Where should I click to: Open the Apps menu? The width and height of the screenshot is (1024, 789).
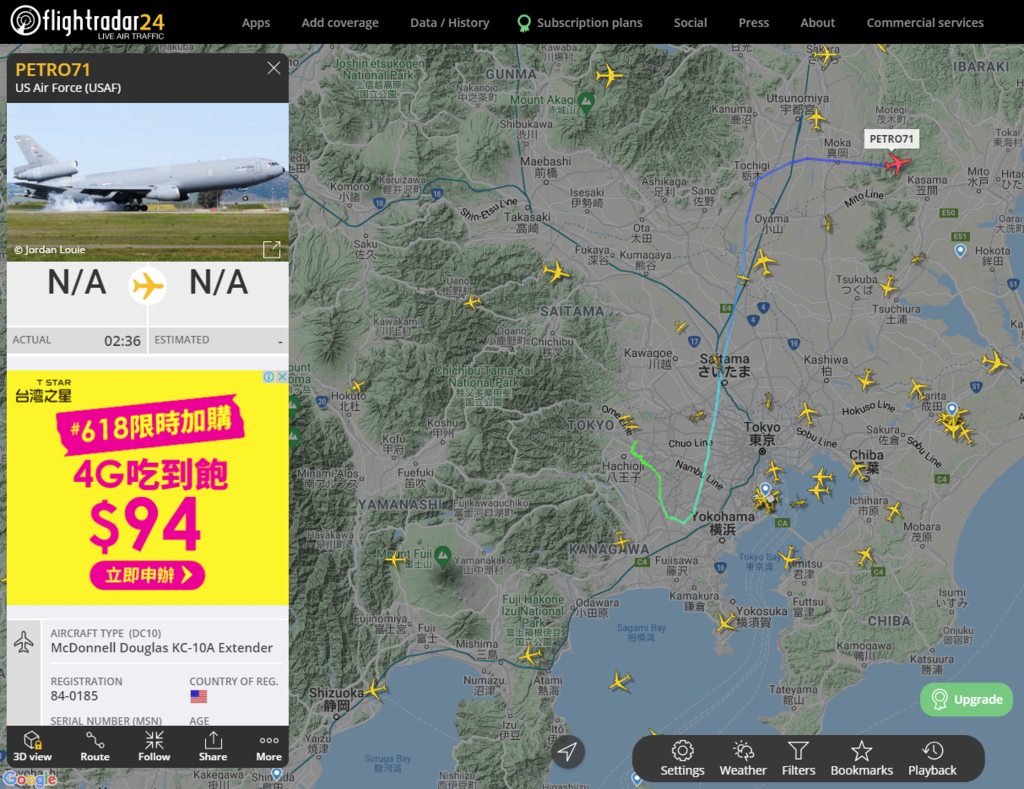pos(256,23)
